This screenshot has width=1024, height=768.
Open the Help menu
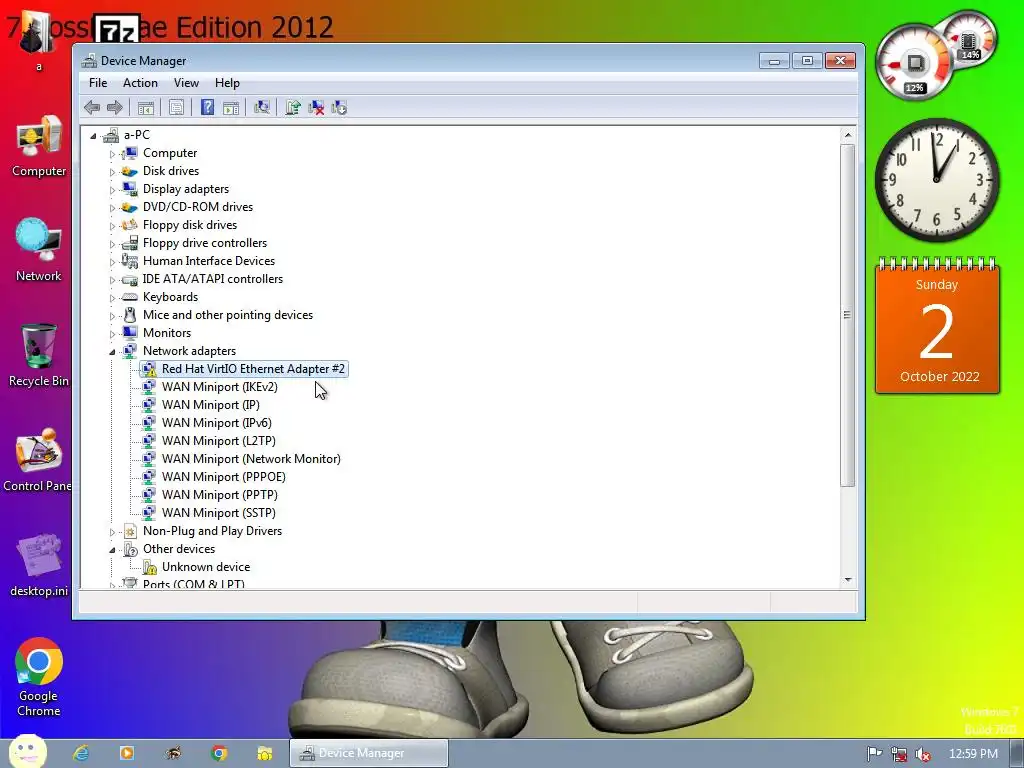(x=227, y=83)
